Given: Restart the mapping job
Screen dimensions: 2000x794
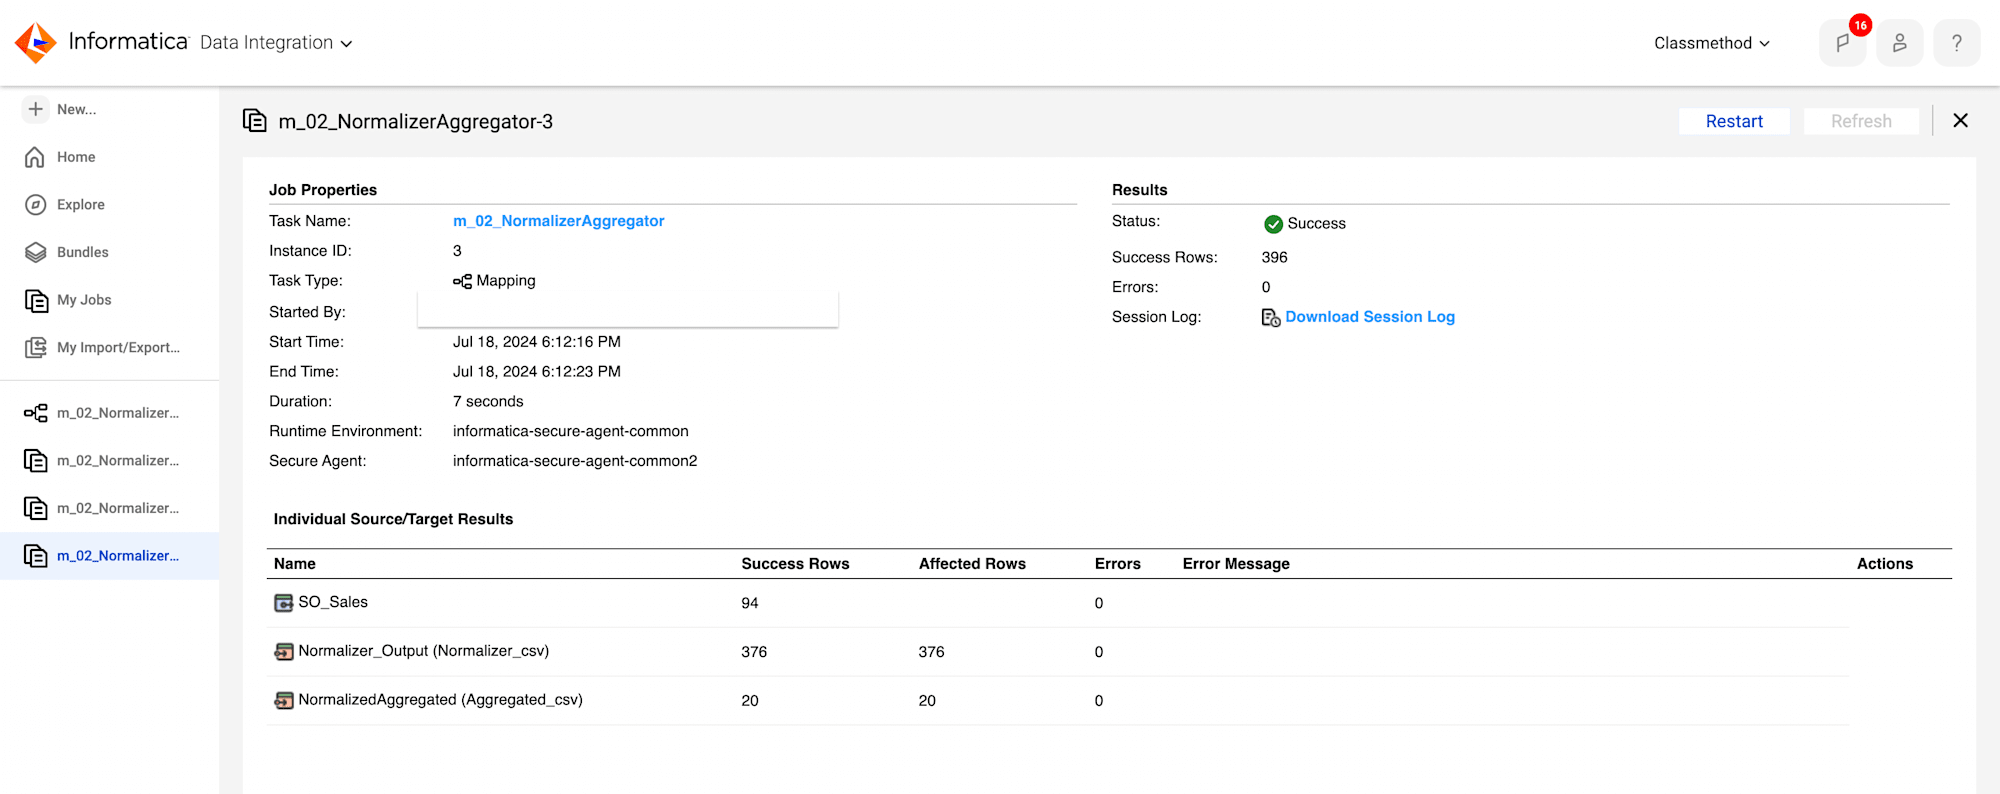Looking at the screenshot, I should pos(1734,121).
